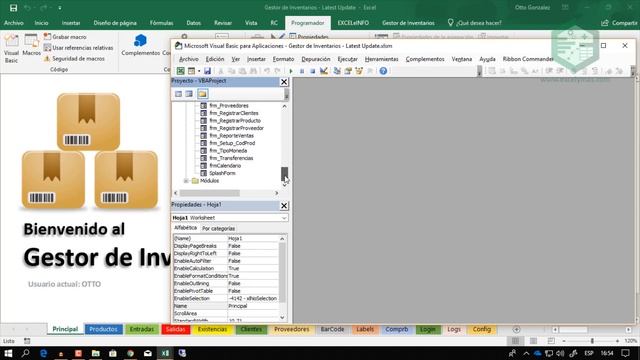Open Archivo menu in VBA editor
Image resolution: width=640 pixels, height=360 pixels.
tap(189, 59)
